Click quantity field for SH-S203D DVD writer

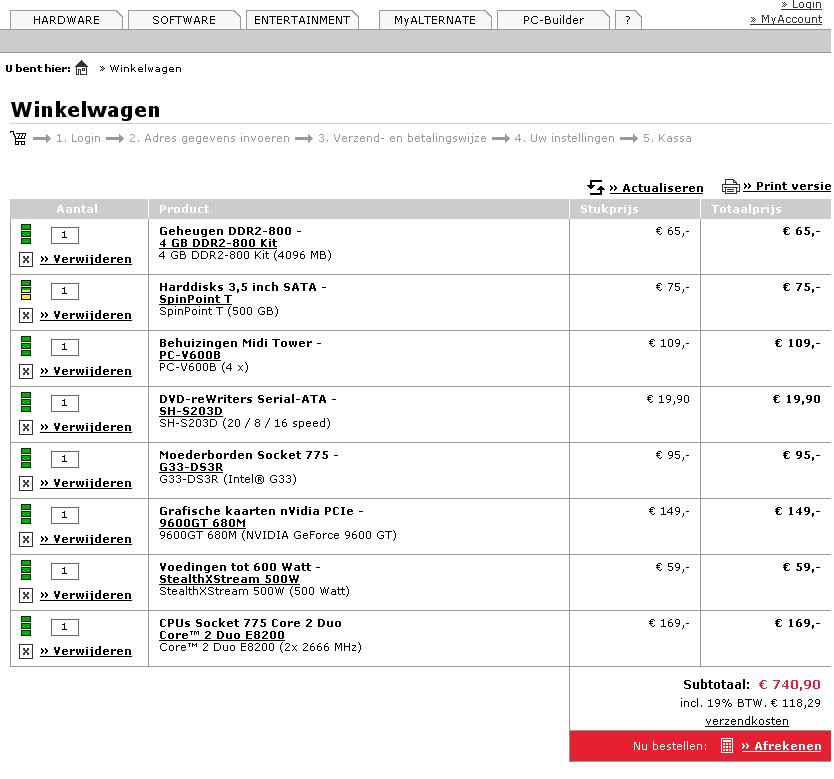tap(64, 403)
